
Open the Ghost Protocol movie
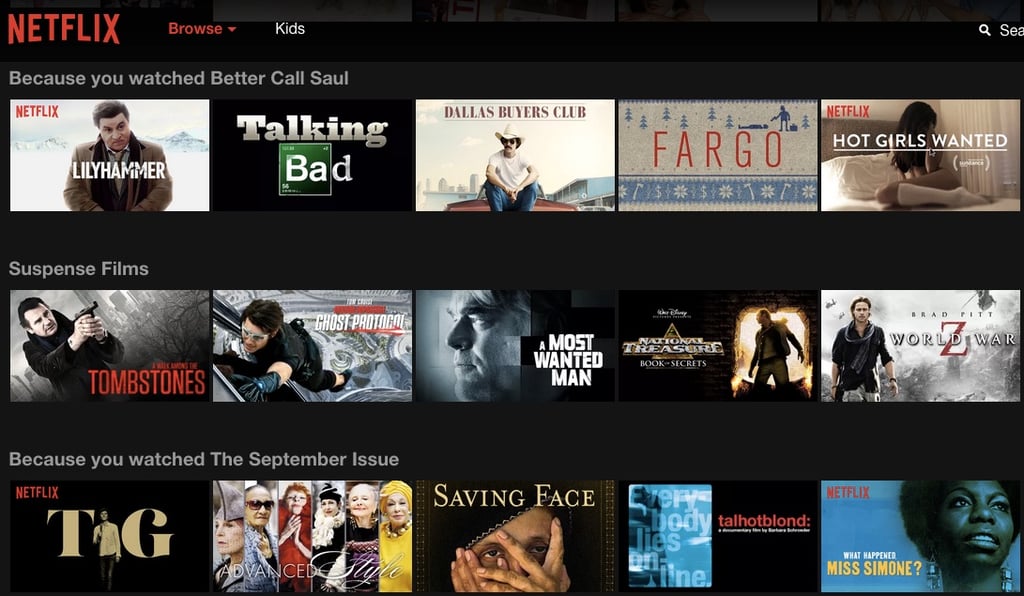click(313, 346)
